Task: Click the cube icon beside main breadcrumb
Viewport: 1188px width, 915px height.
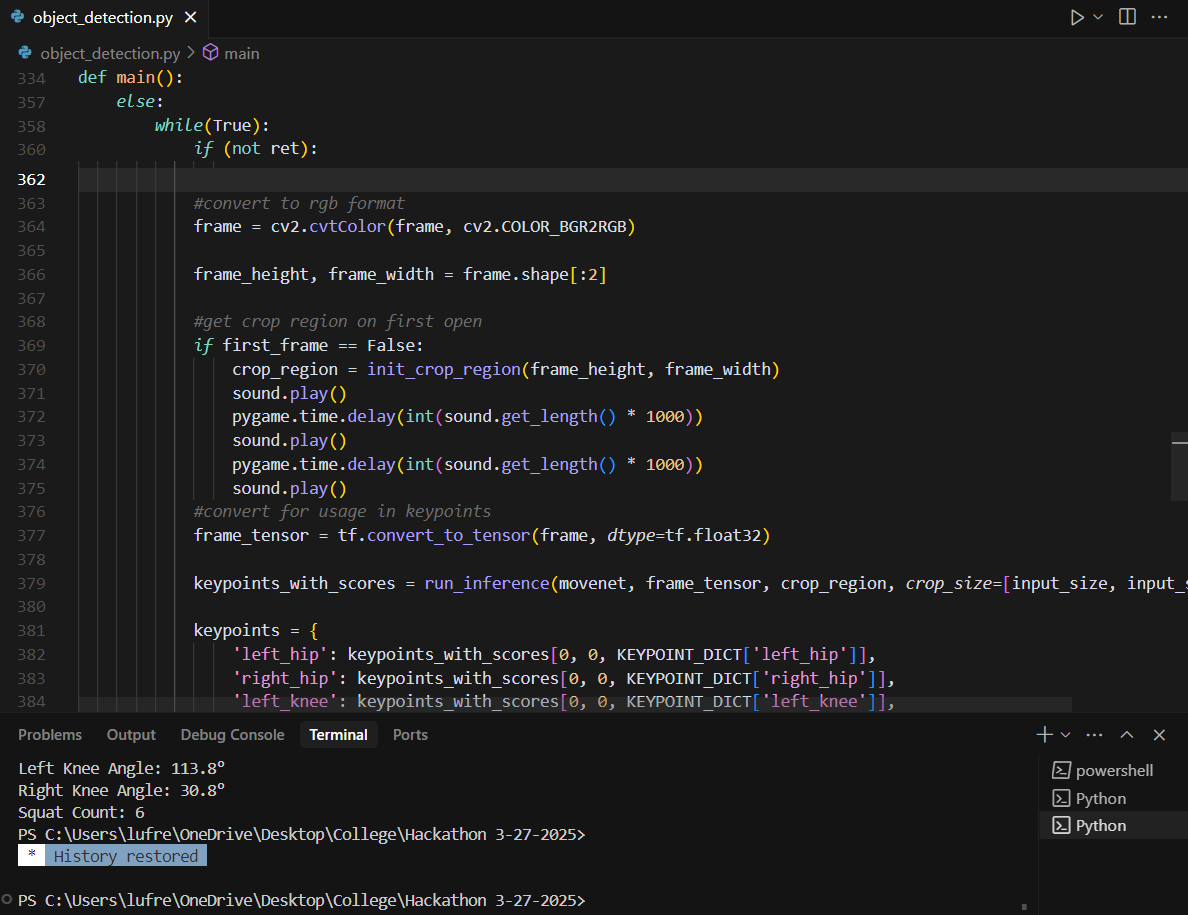Action: pyautogui.click(x=211, y=52)
